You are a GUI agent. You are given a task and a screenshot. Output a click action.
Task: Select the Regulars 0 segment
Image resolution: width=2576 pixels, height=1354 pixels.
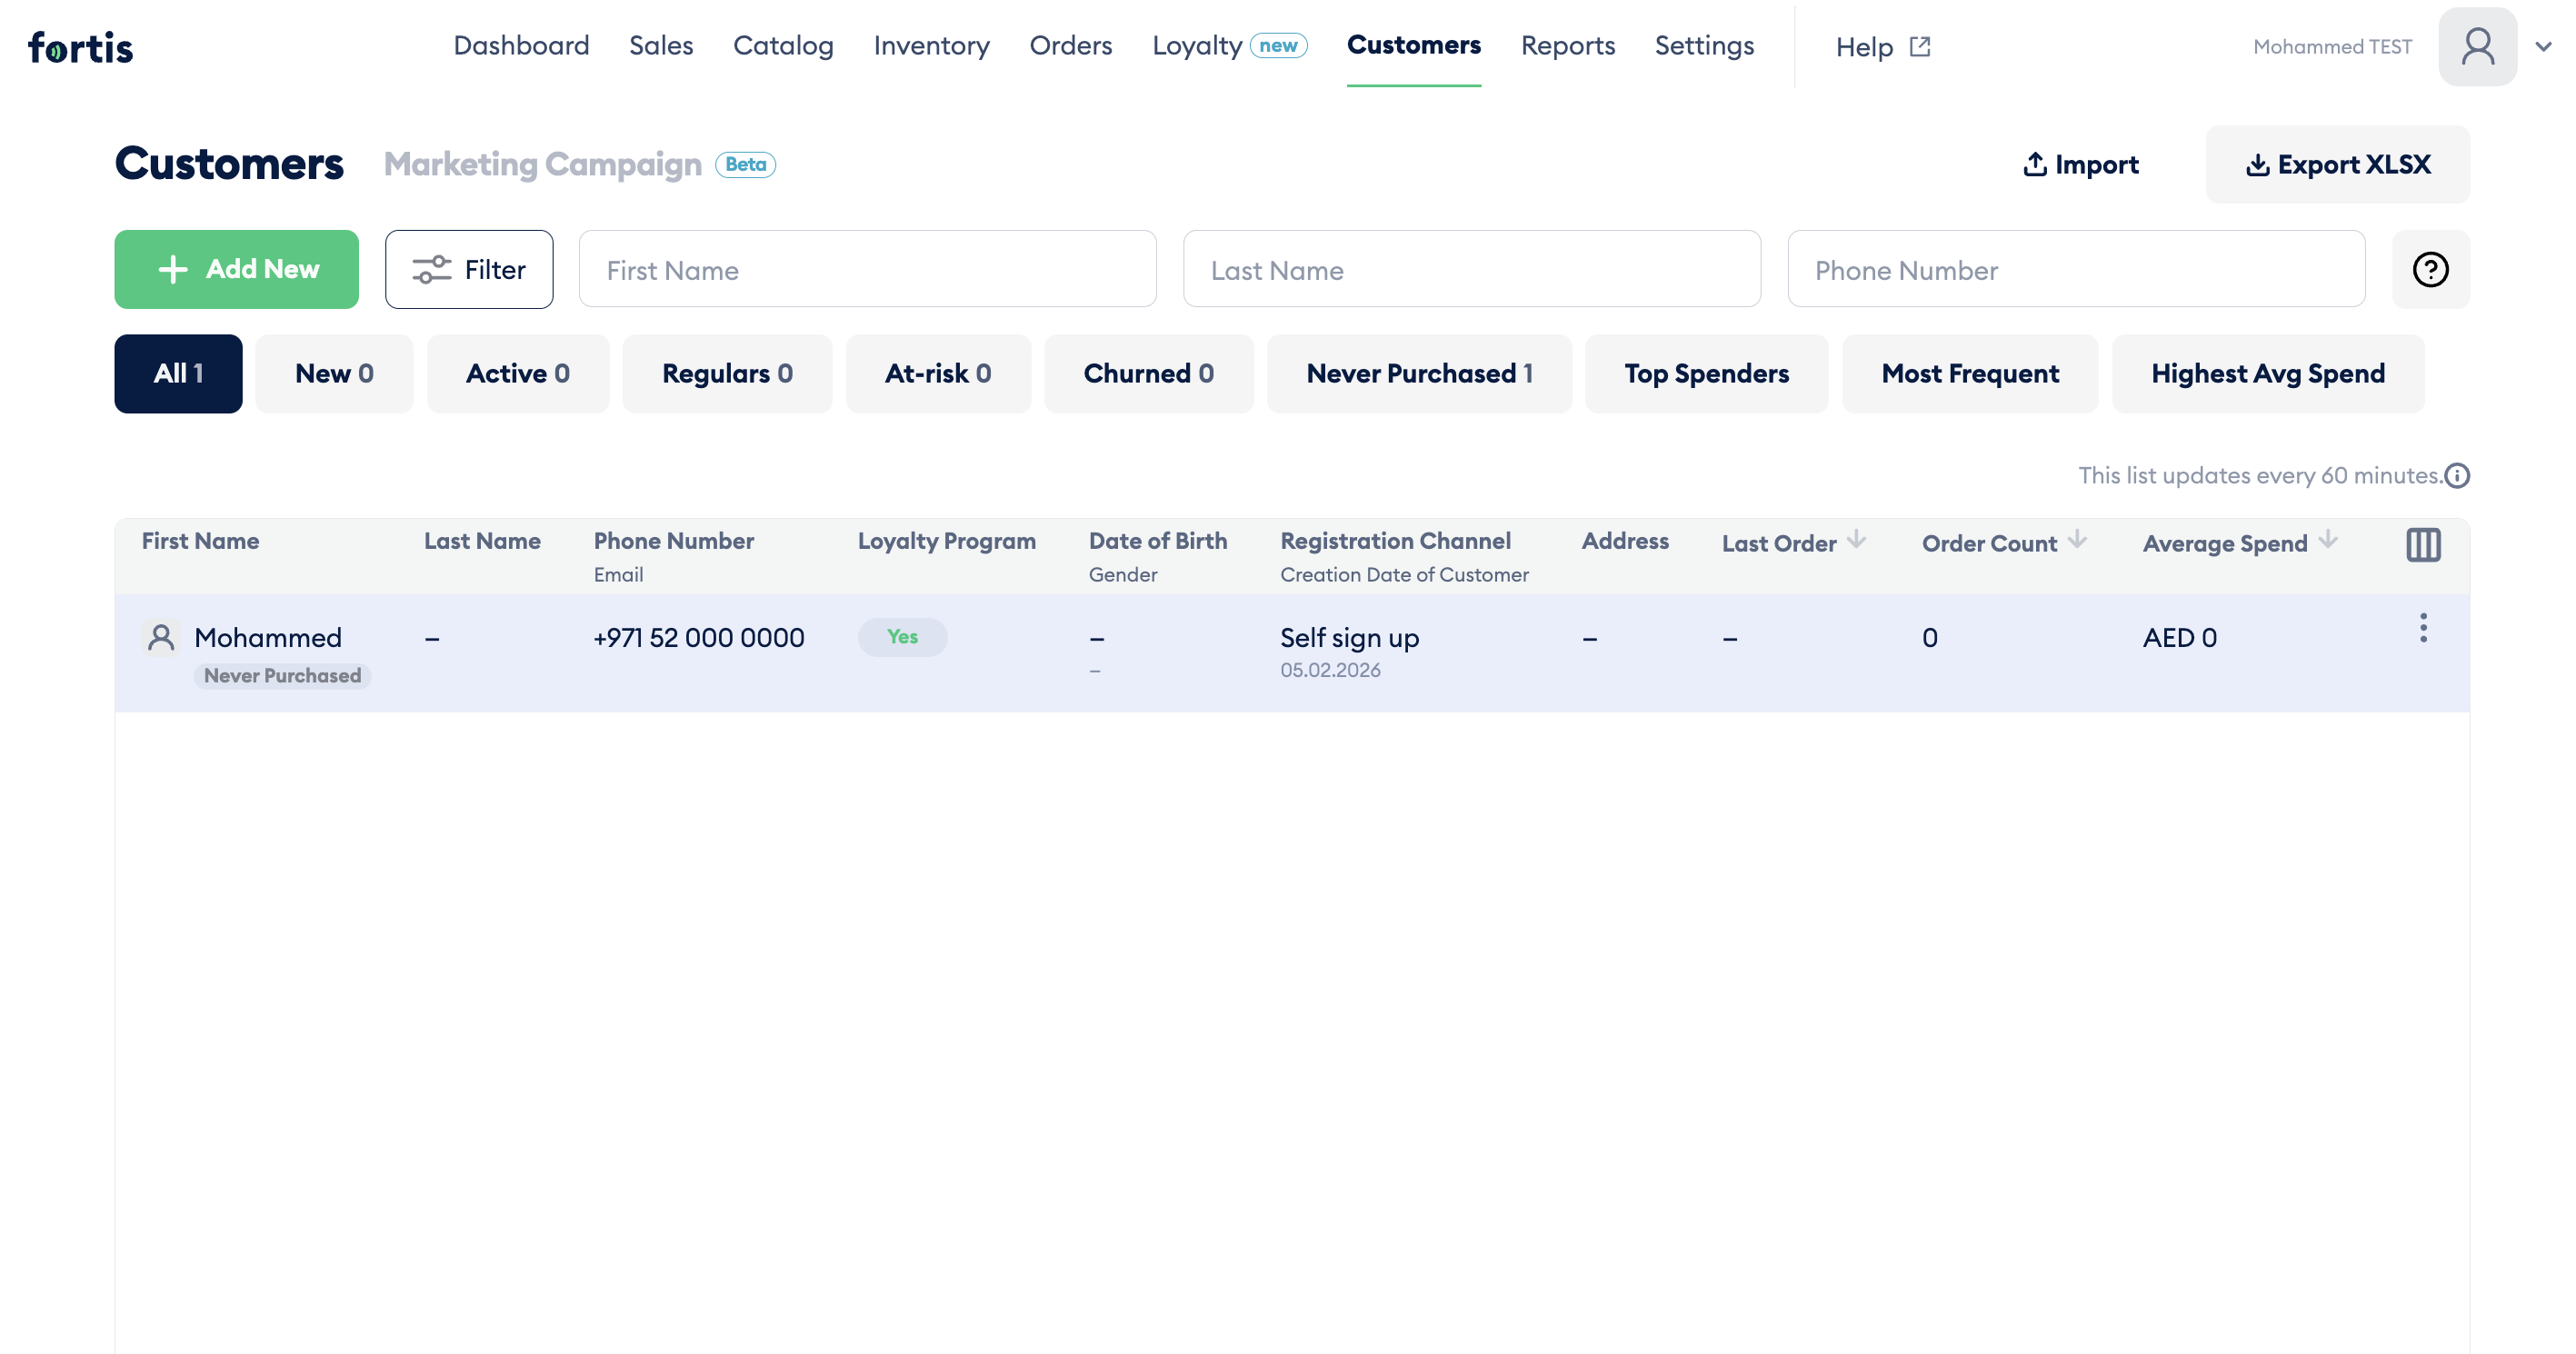click(727, 373)
